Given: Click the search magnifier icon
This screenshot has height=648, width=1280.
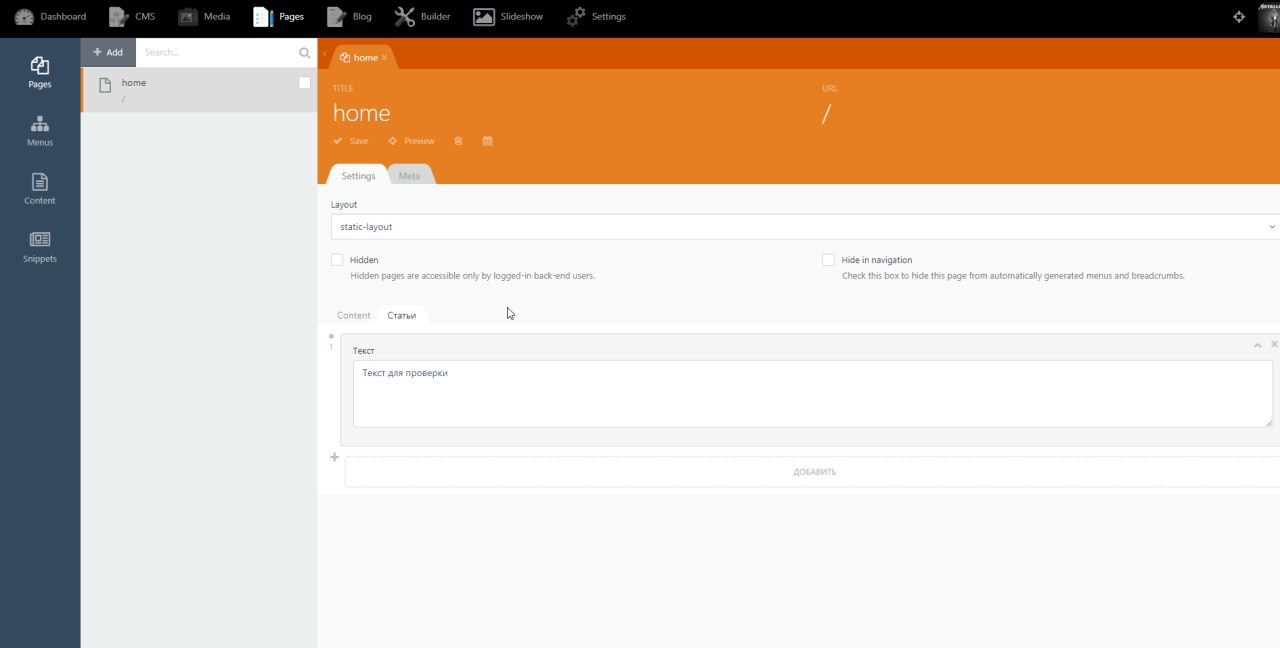Looking at the screenshot, I should (305, 53).
